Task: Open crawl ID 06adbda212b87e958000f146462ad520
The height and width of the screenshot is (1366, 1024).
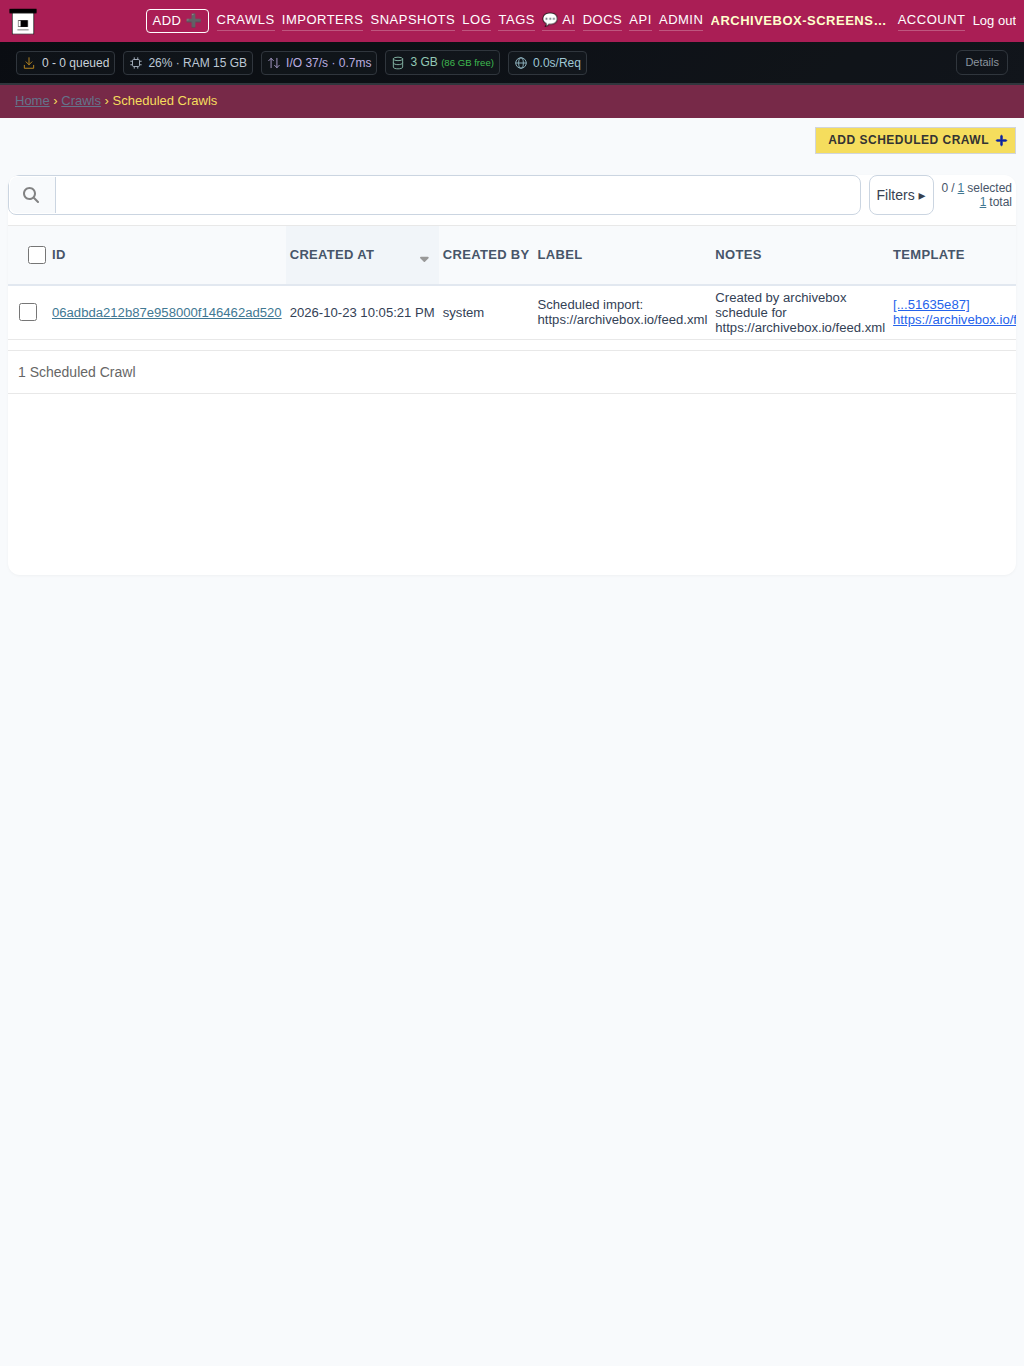Action: [x=167, y=313]
